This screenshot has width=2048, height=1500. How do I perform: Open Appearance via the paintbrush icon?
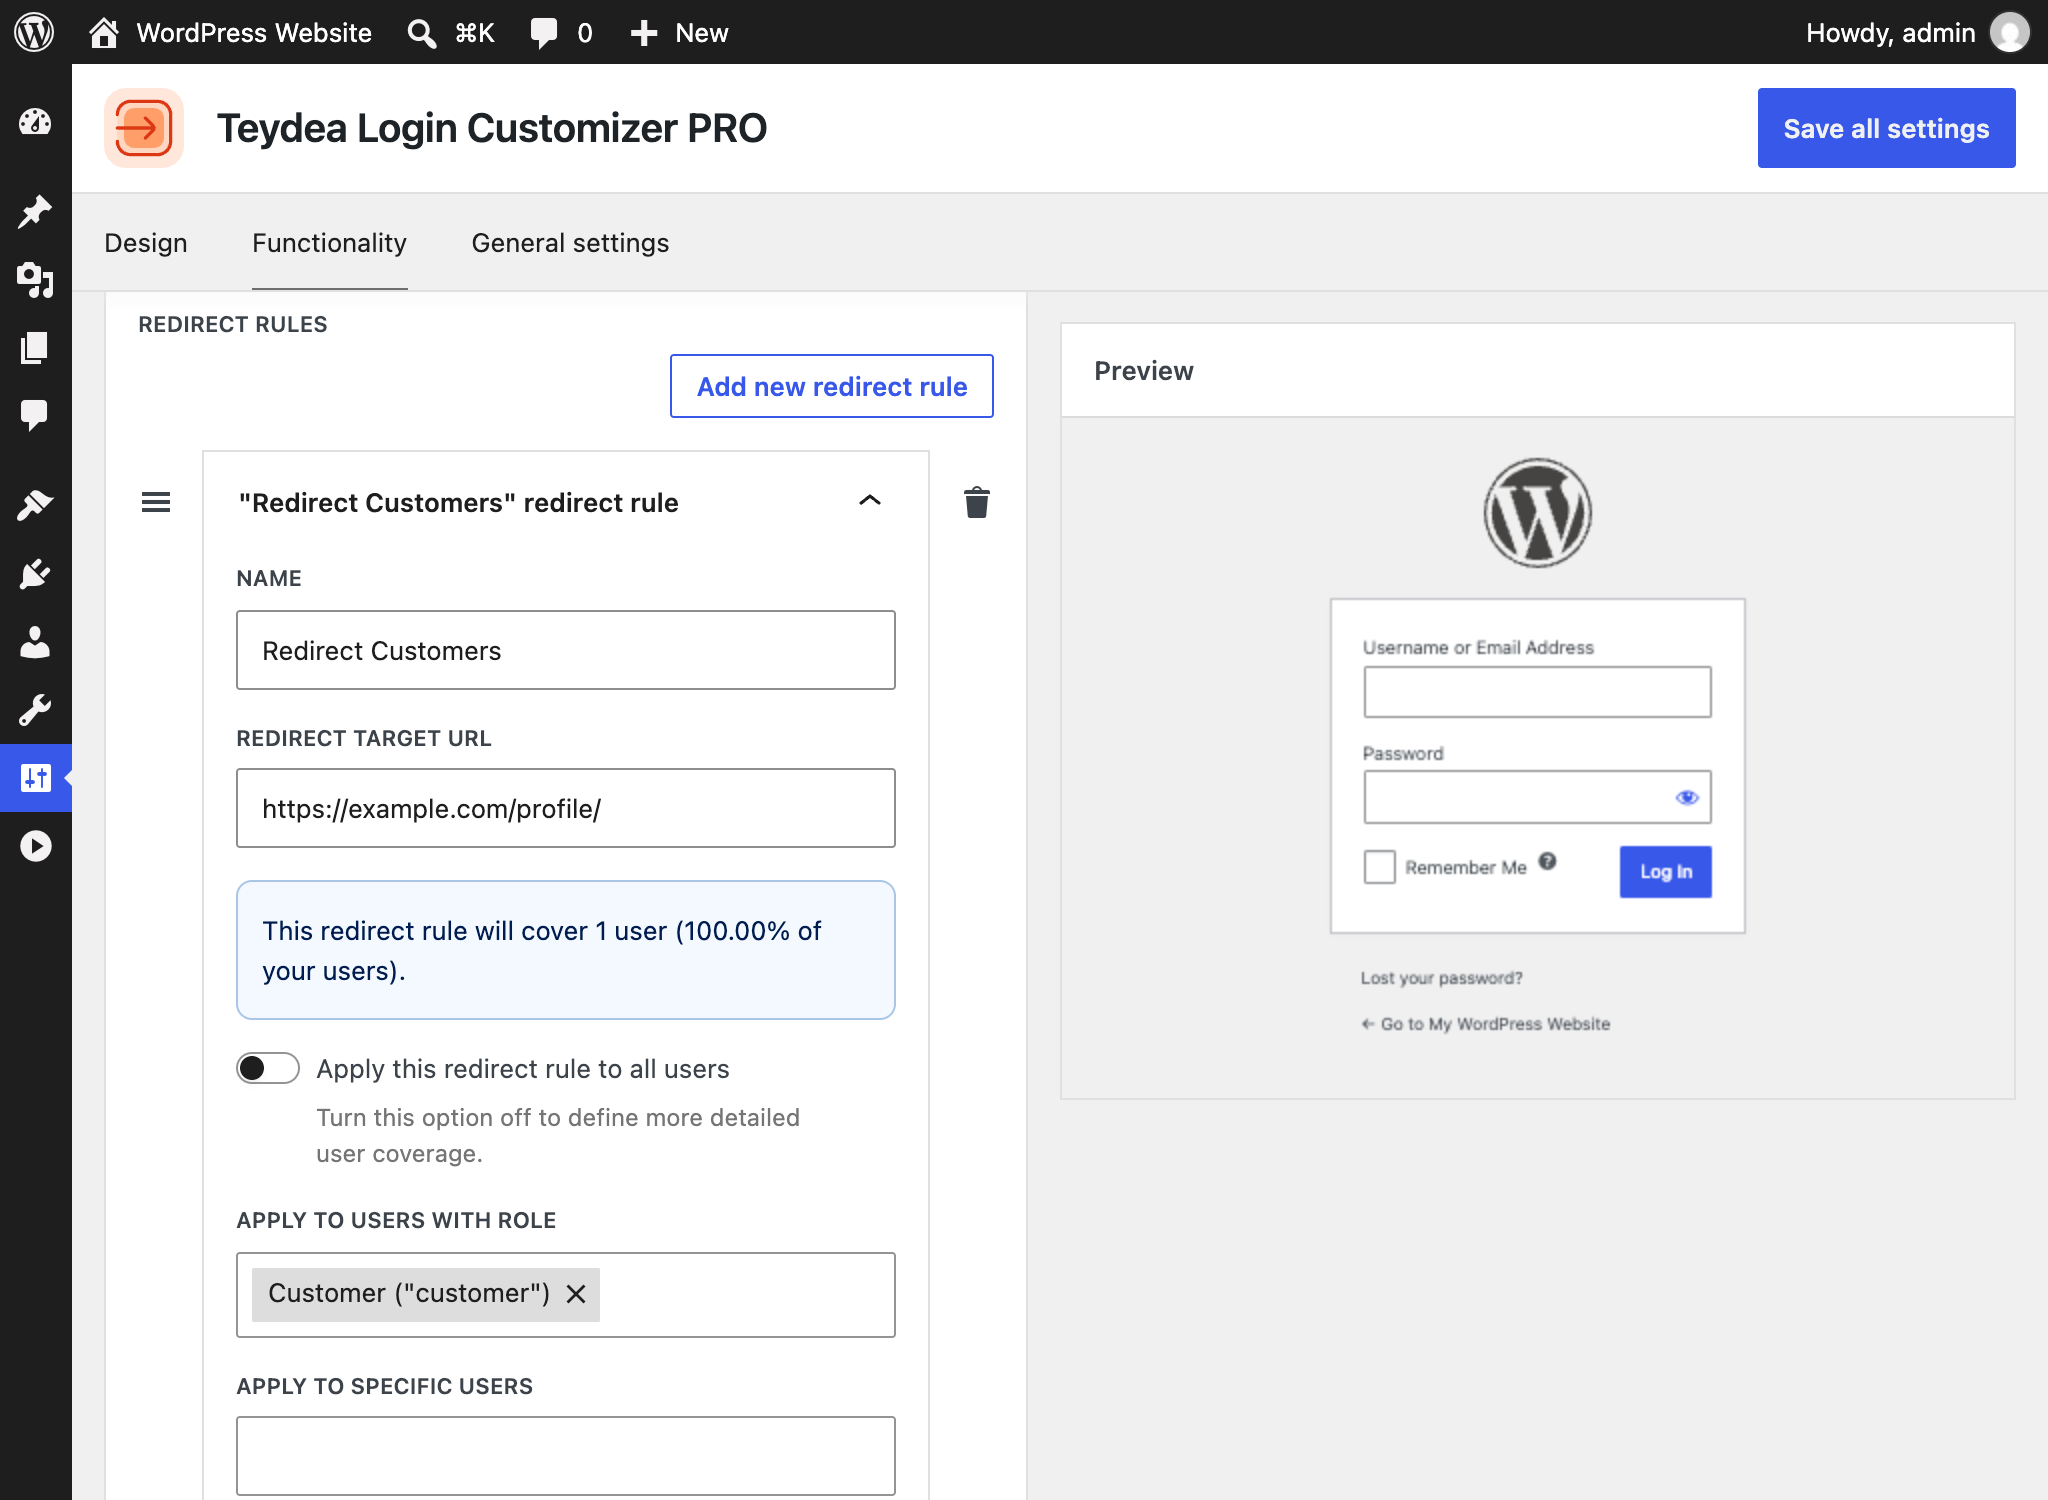tap(35, 505)
